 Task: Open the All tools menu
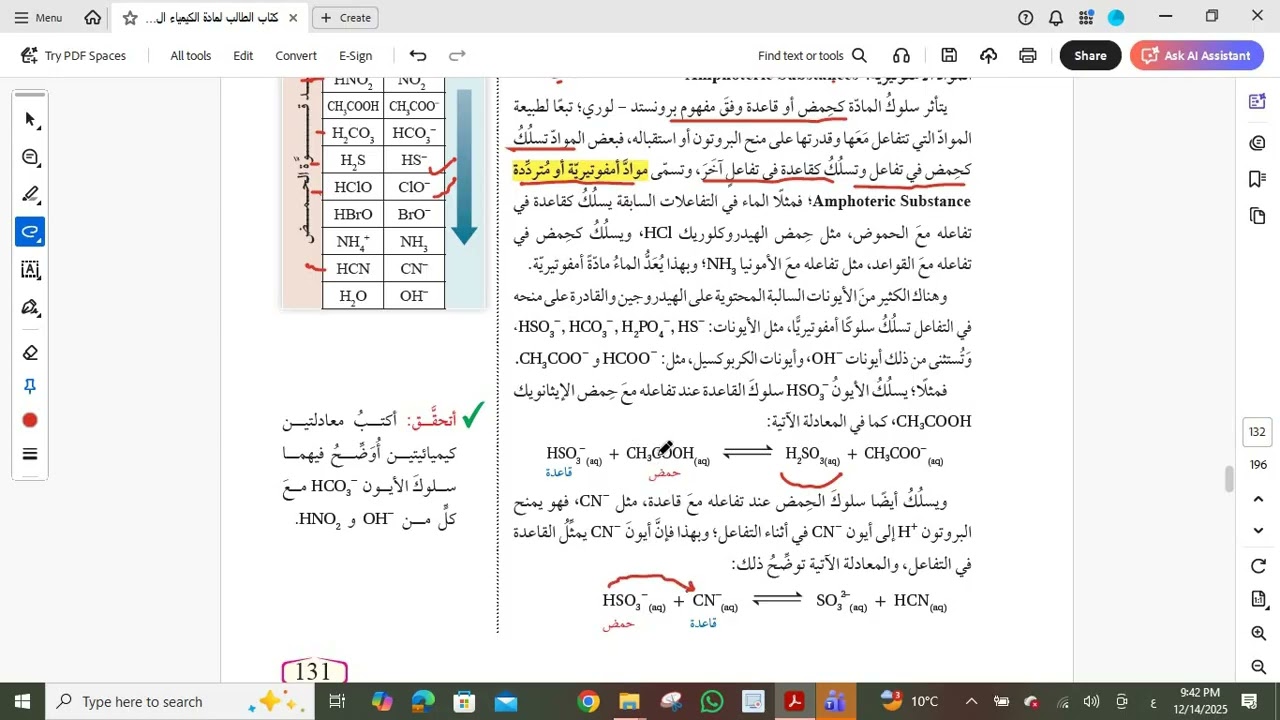[x=190, y=56]
